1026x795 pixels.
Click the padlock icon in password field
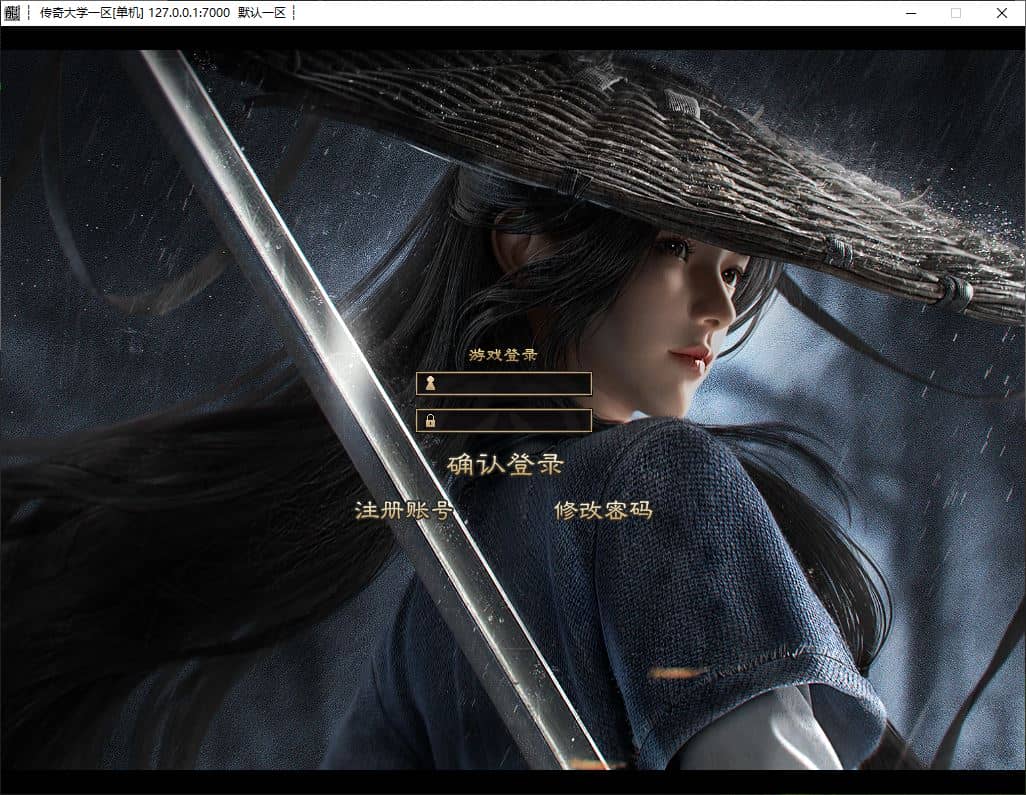(x=430, y=421)
